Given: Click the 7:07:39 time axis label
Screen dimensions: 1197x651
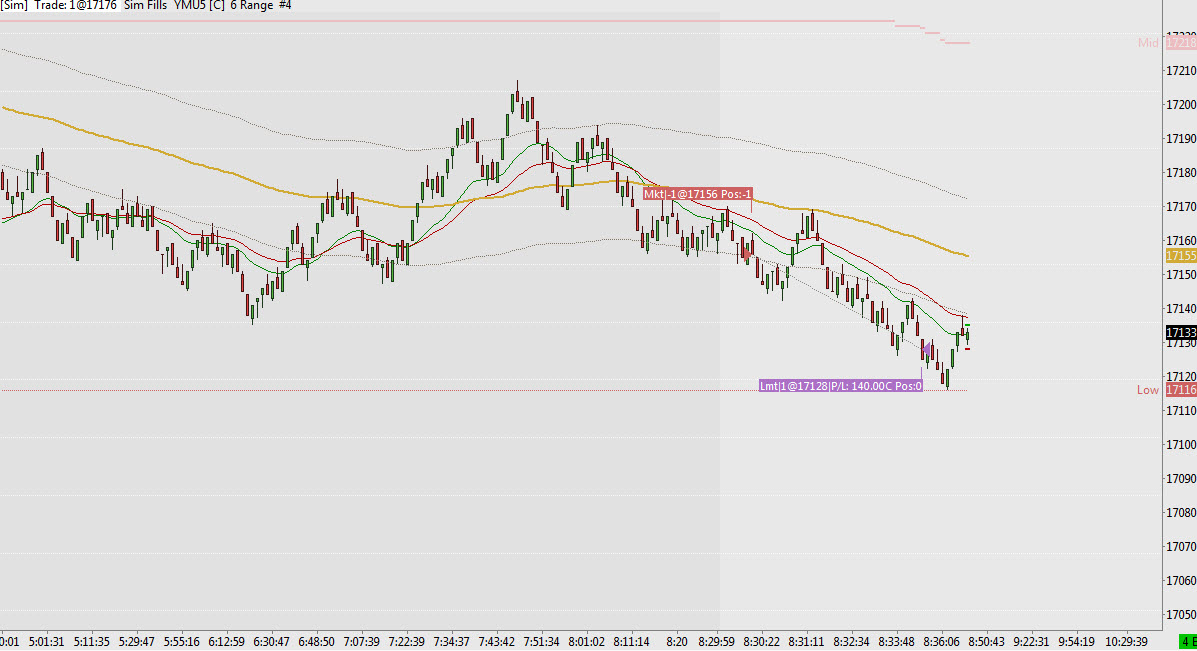Looking at the screenshot, I should (x=361, y=642).
